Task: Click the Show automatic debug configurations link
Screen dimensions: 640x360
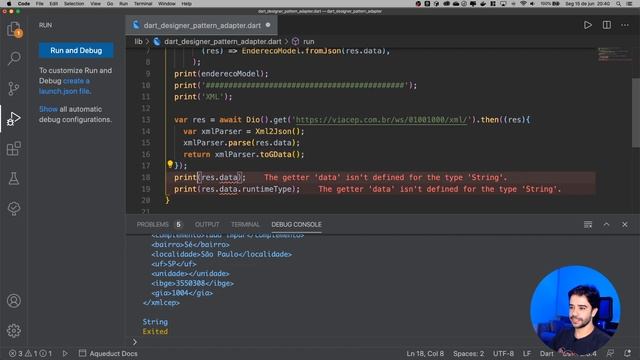Action: coord(48,109)
